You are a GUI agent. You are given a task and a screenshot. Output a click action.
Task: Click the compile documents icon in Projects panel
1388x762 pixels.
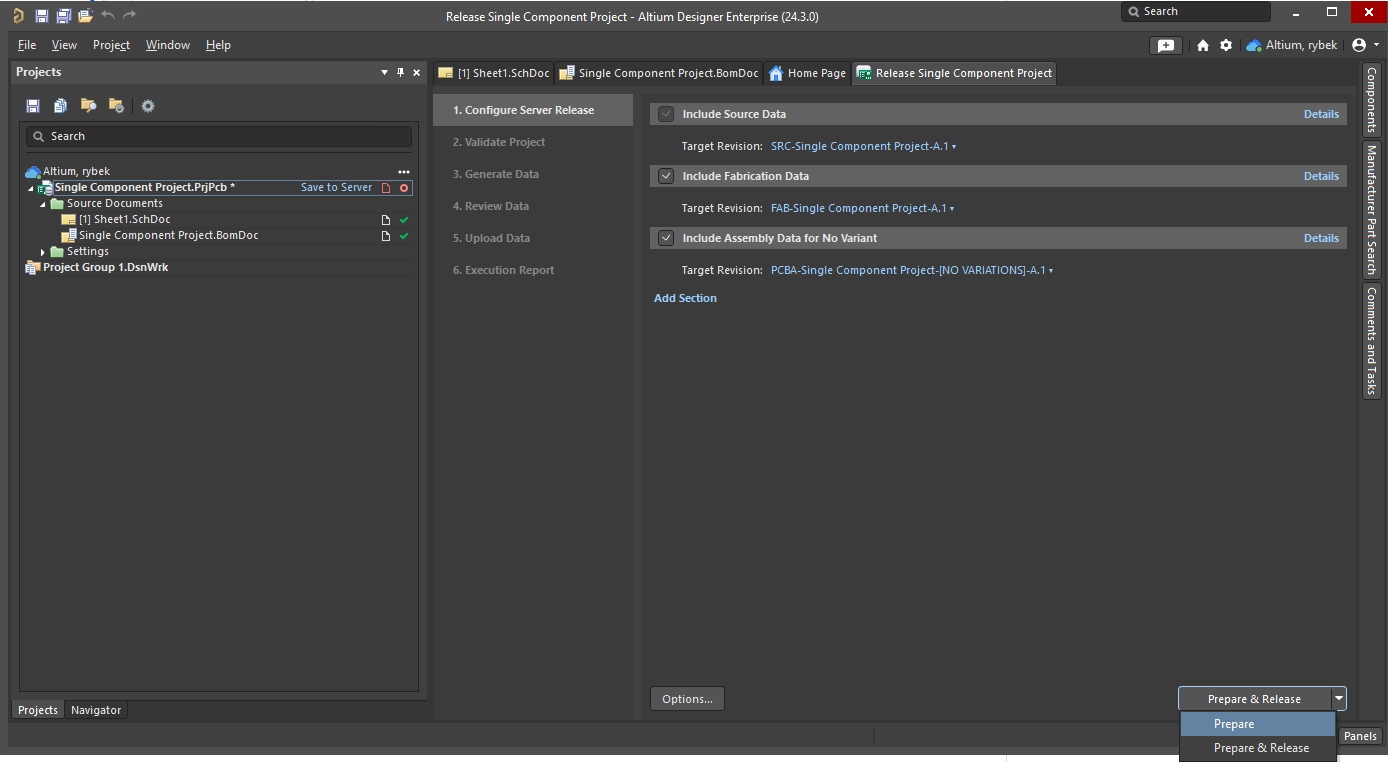click(61, 106)
